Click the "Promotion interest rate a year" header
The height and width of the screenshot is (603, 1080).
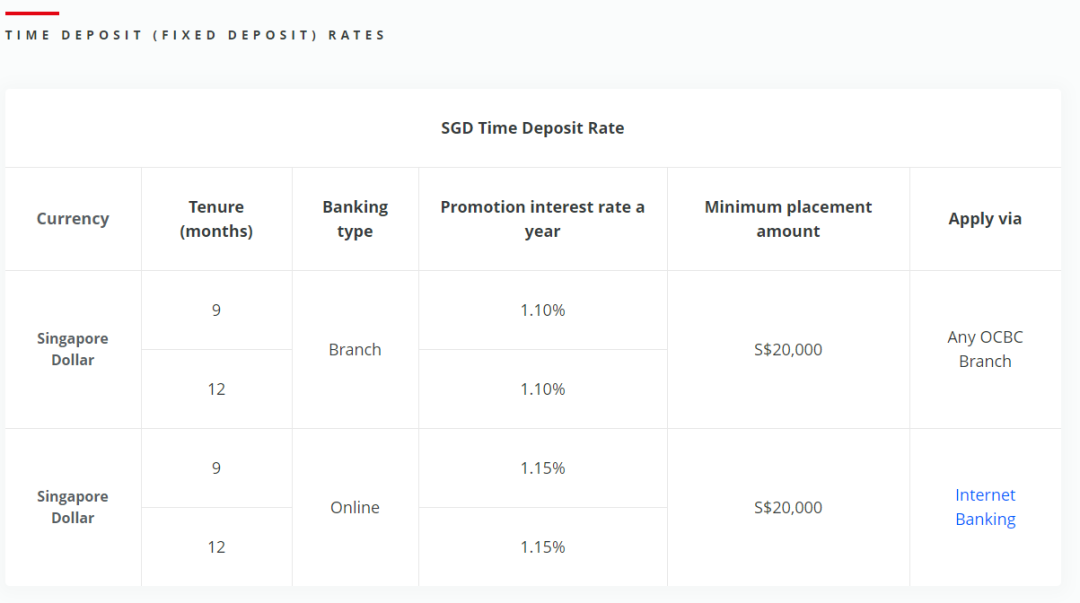(x=542, y=219)
